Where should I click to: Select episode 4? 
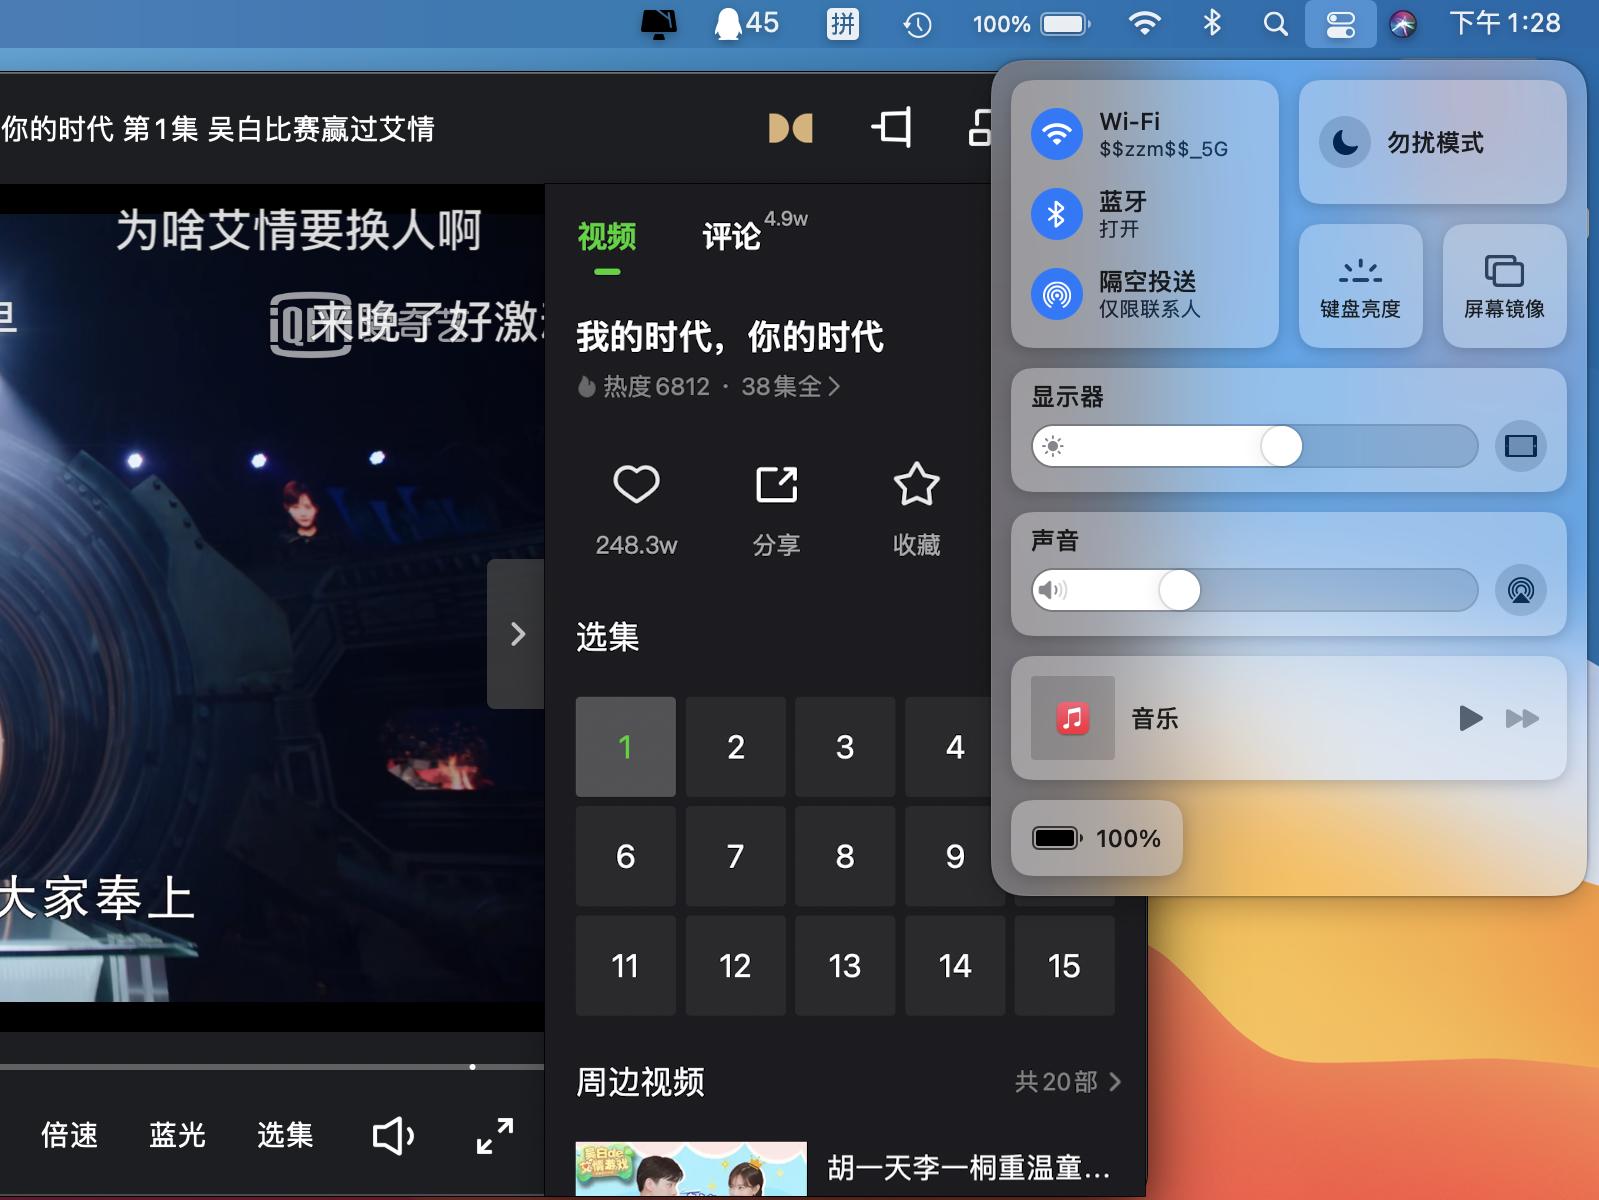point(949,747)
